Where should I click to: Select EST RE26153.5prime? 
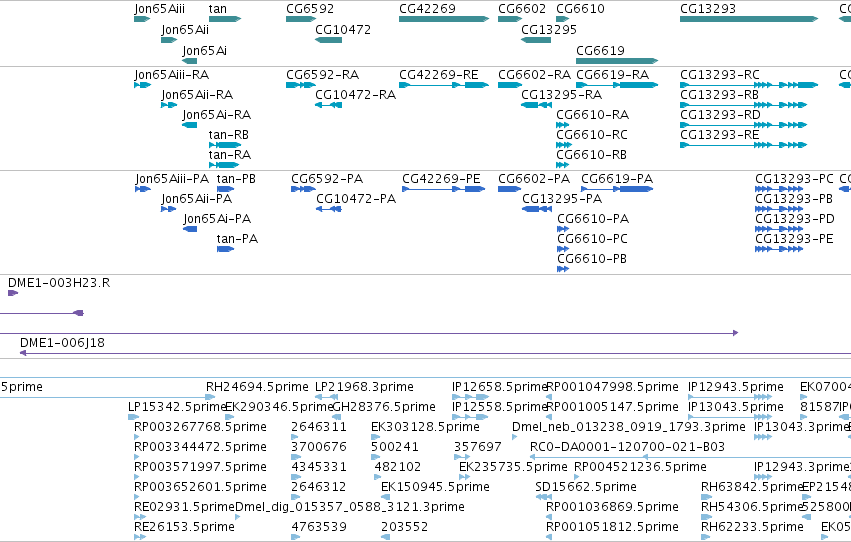tap(139, 538)
